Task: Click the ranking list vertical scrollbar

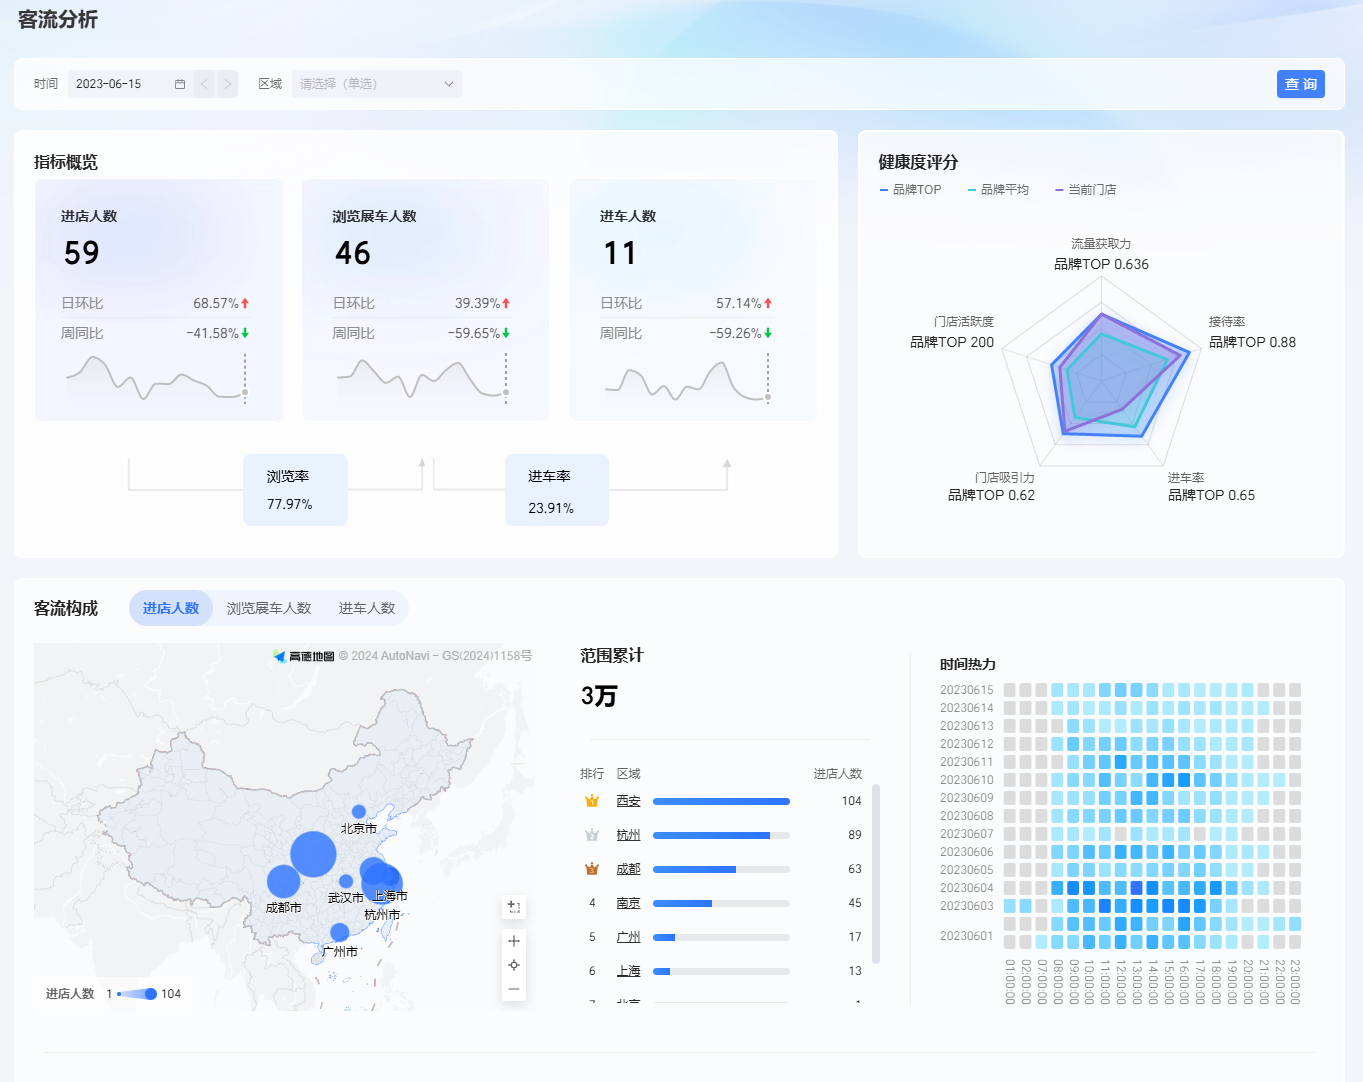Action: (876, 875)
